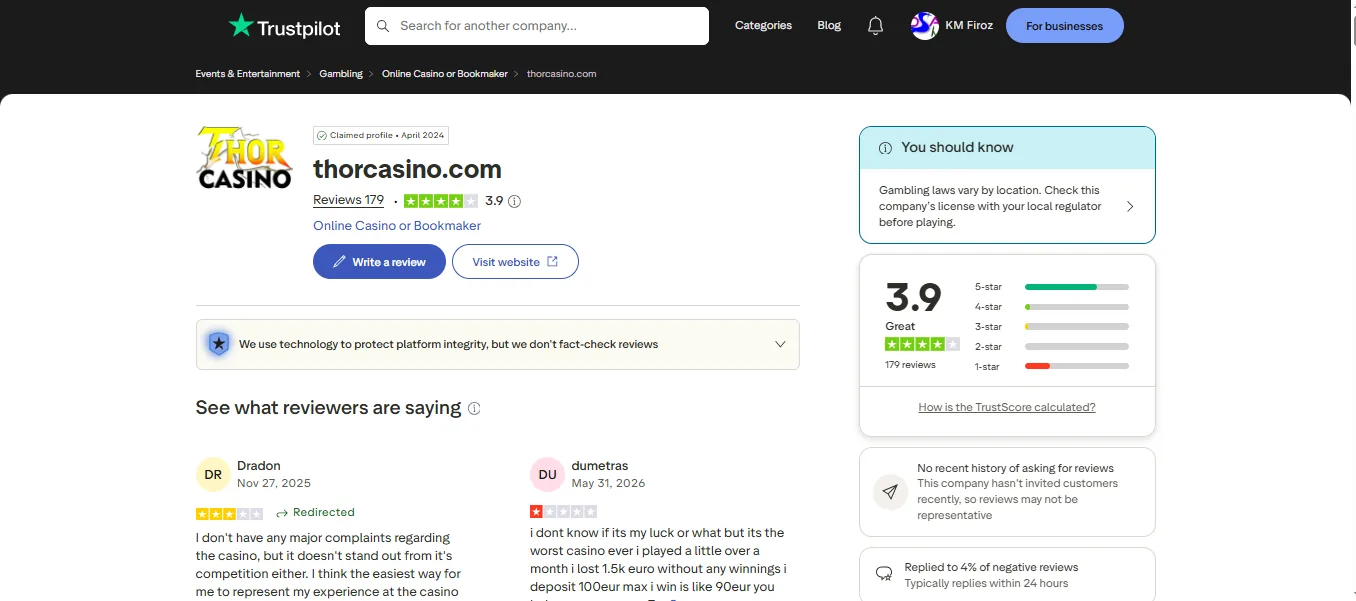Image resolution: width=1356 pixels, height=601 pixels.
Task: Click the Nov 27, 2025 review date
Action: click(x=274, y=483)
